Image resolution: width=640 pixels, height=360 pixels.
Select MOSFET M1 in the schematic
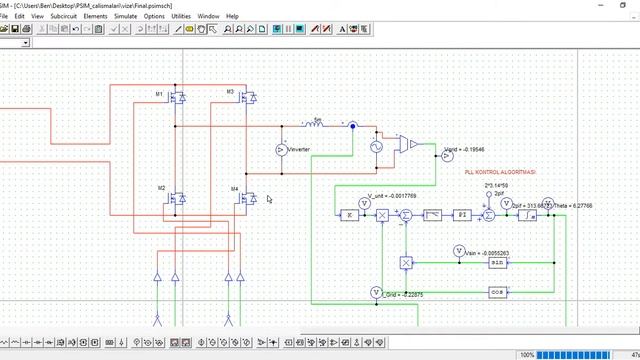coord(177,98)
